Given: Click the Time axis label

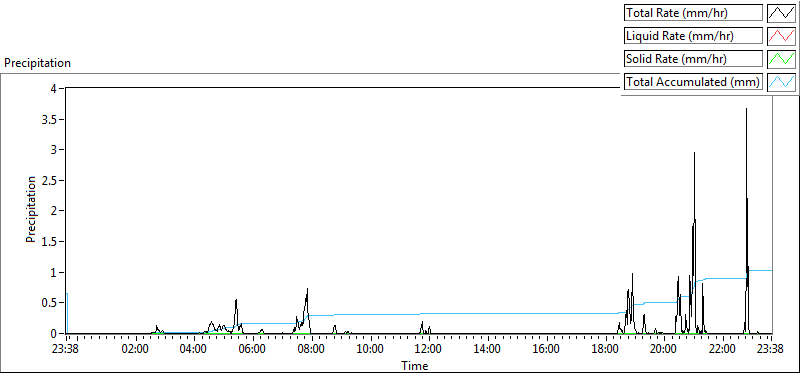Looking at the screenshot, I should coord(414,365).
